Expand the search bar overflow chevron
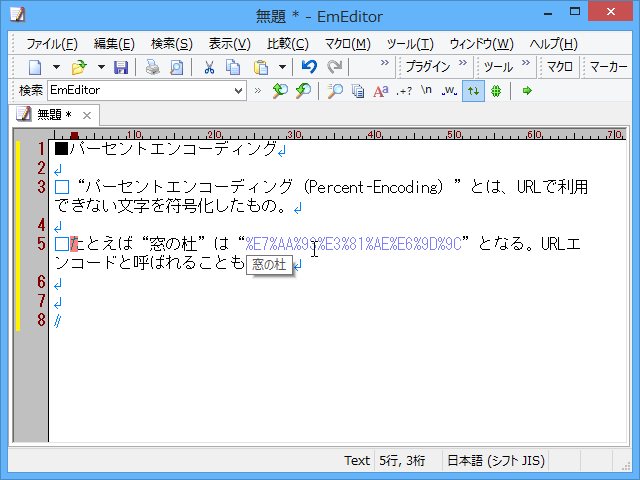The height and width of the screenshot is (480, 640). pos(258,91)
